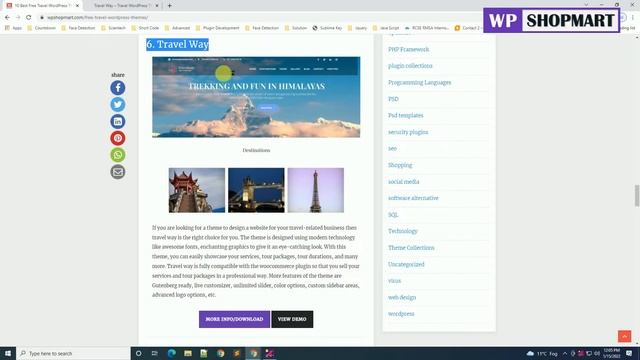Open File Explorer from the taskbar

coord(188,353)
